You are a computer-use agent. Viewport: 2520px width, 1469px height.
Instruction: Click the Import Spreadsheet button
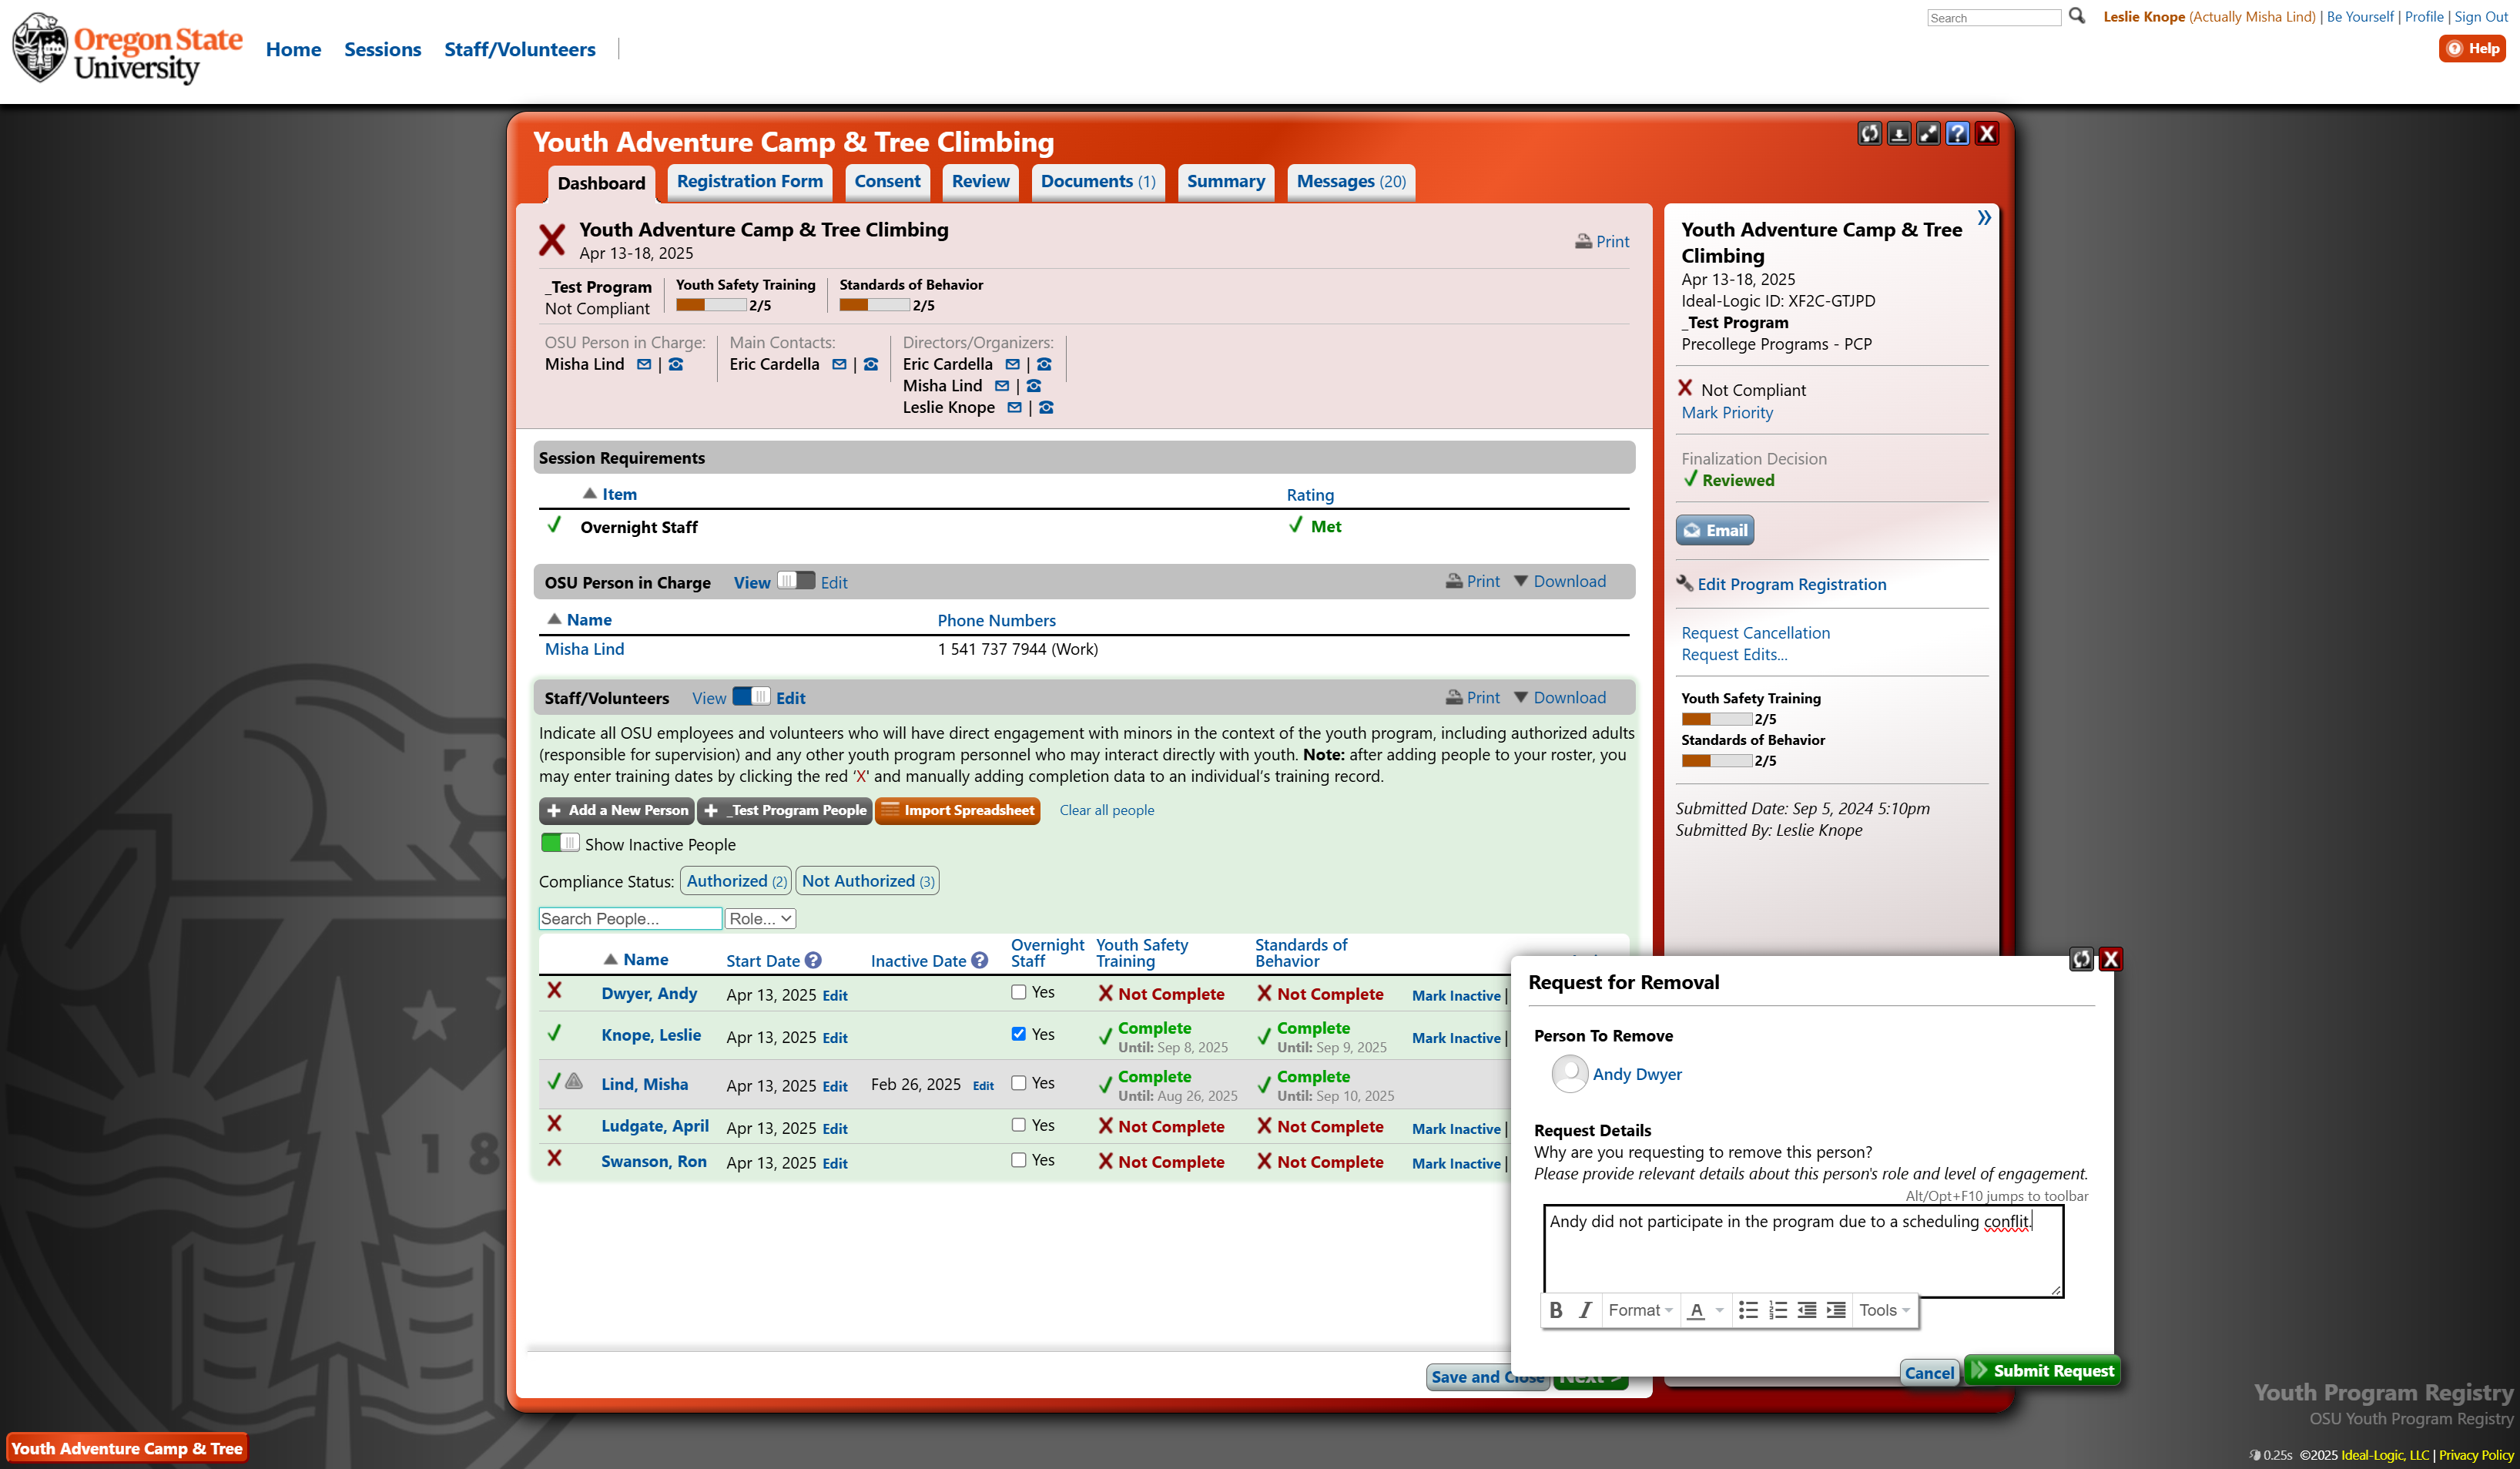pyautogui.click(x=958, y=810)
